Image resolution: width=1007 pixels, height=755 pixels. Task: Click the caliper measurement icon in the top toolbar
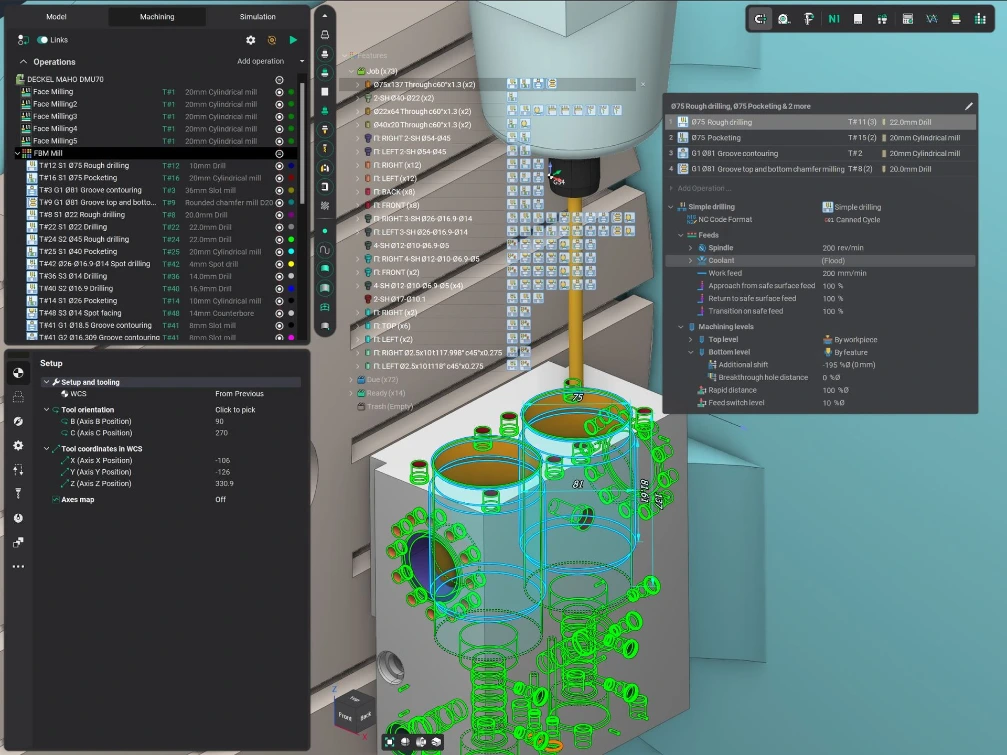pyautogui.click(x=811, y=18)
